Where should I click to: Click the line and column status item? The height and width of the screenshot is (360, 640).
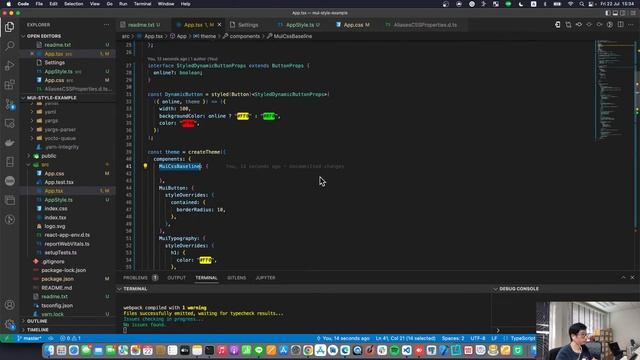tap(406, 338)
